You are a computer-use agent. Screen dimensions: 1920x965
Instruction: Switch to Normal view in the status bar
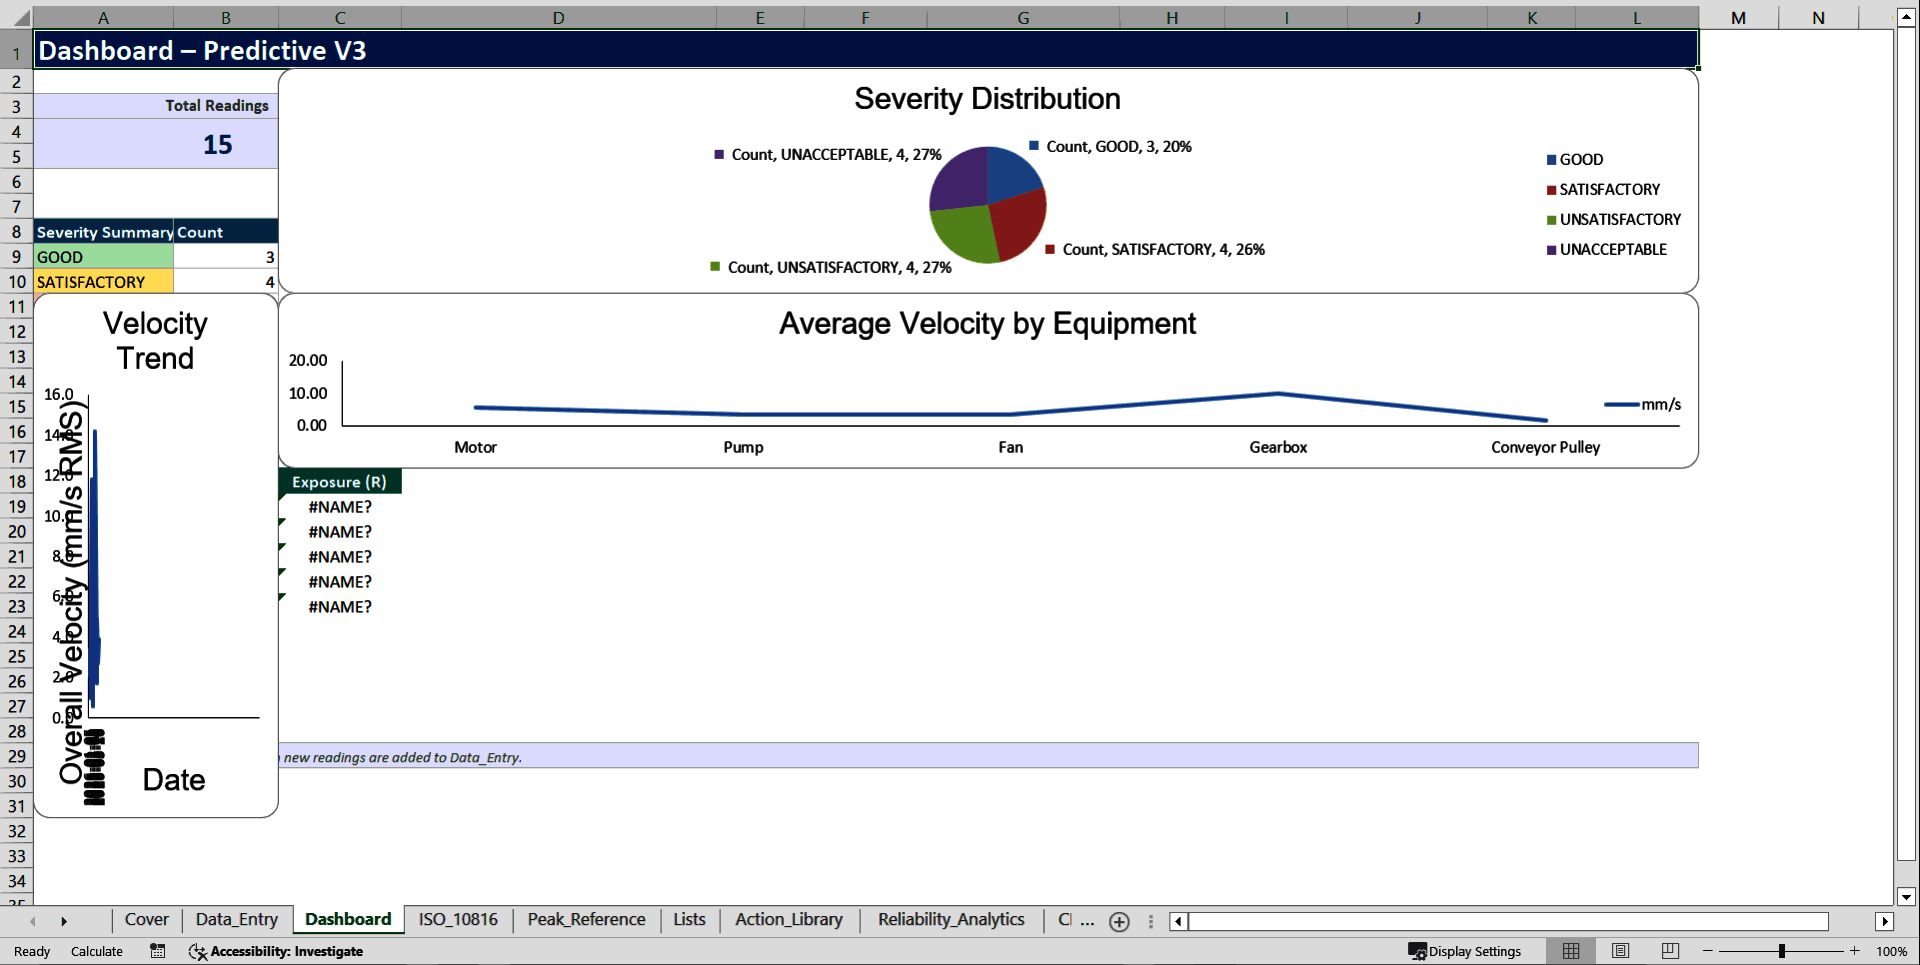click(x=1570, y=951)
